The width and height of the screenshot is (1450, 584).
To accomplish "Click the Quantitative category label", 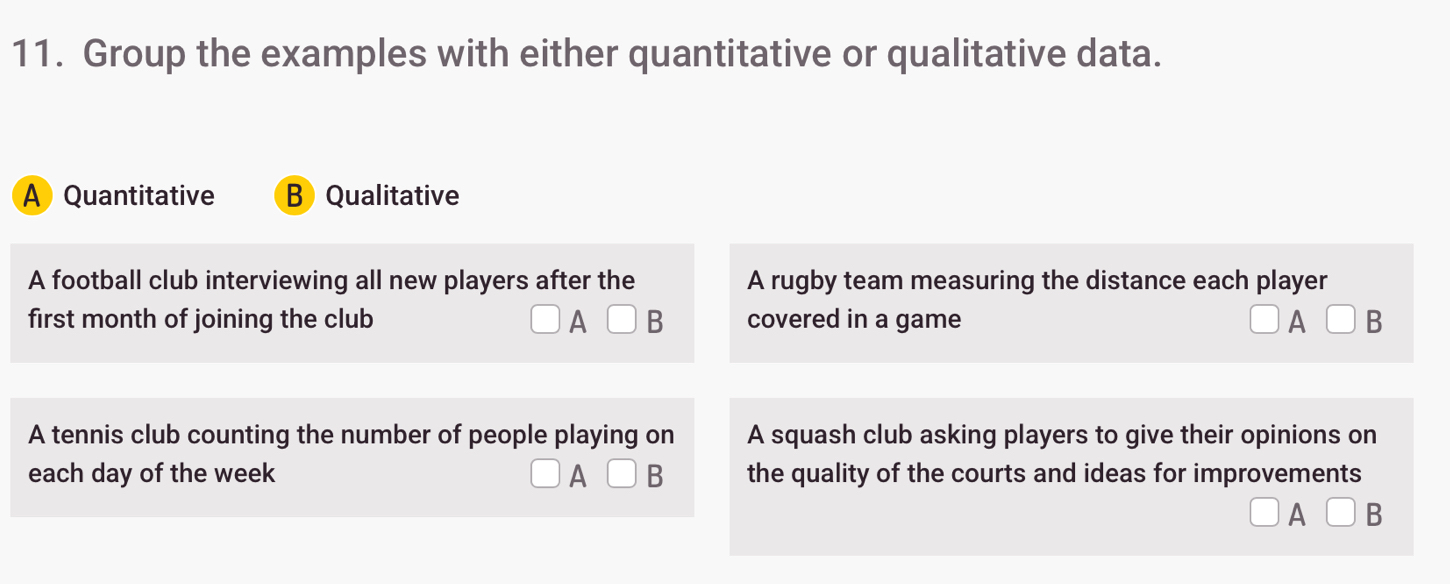I will click(139, 195).
